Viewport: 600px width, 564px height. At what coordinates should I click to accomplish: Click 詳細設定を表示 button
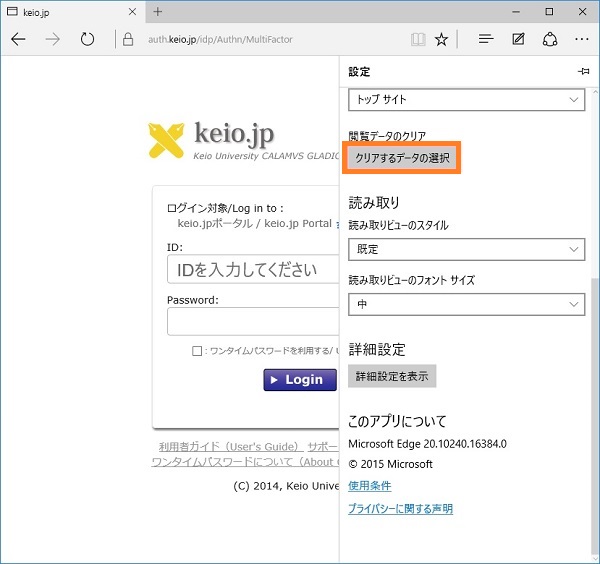coord(392,376)
